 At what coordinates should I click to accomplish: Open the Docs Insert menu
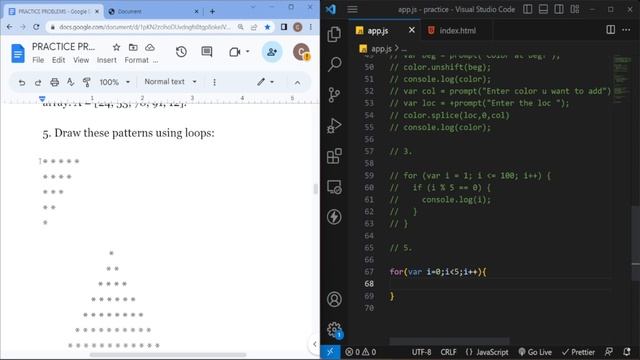pos(107,60)
